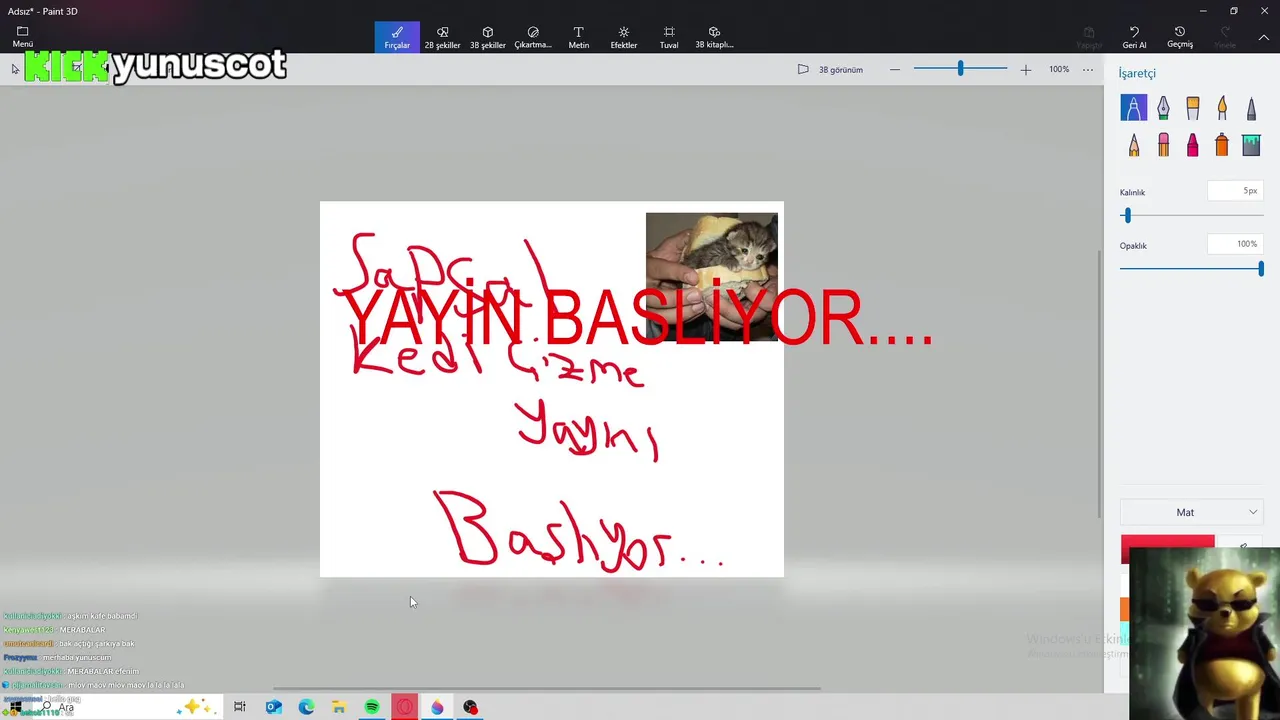Open the 2B şekiller tab
The image size is (1280, 720).
(442, 37)
